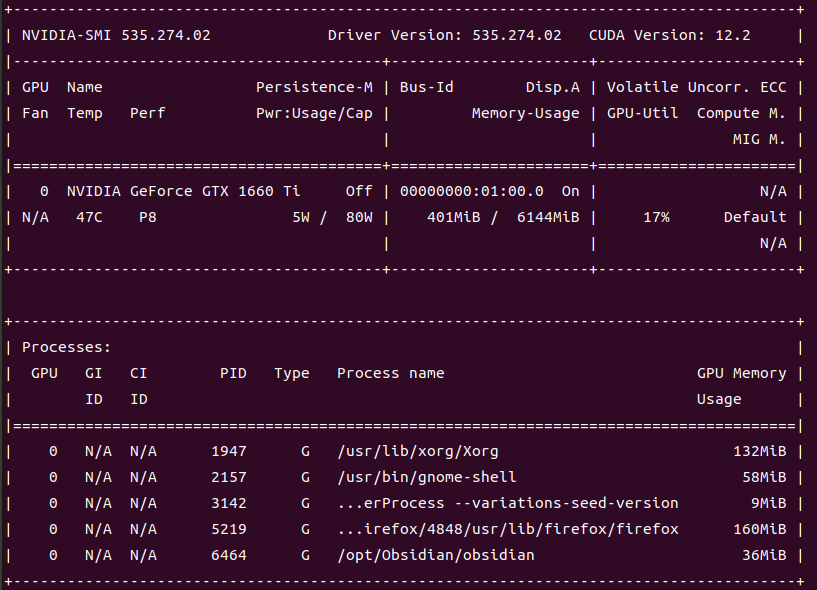Click the GPU-Util header text

[x=642, y=113]
